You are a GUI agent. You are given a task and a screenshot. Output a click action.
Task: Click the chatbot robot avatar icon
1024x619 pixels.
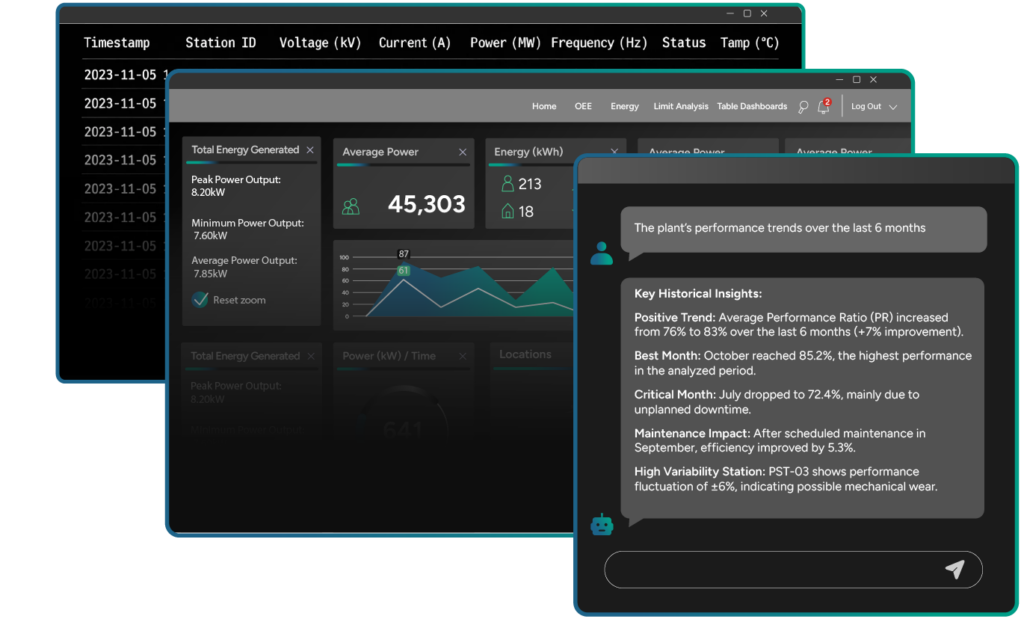(x=601, y=525)
